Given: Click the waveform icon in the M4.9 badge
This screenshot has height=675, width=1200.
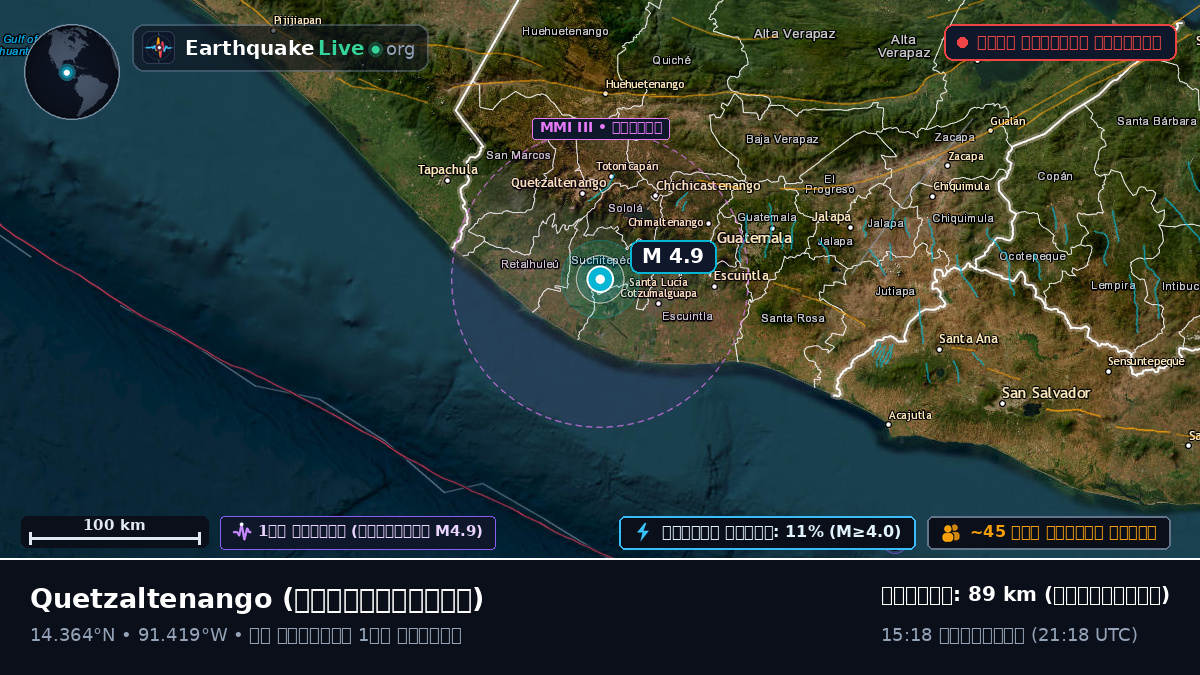Looking at the screenshot, I should (x=241, y=532).
